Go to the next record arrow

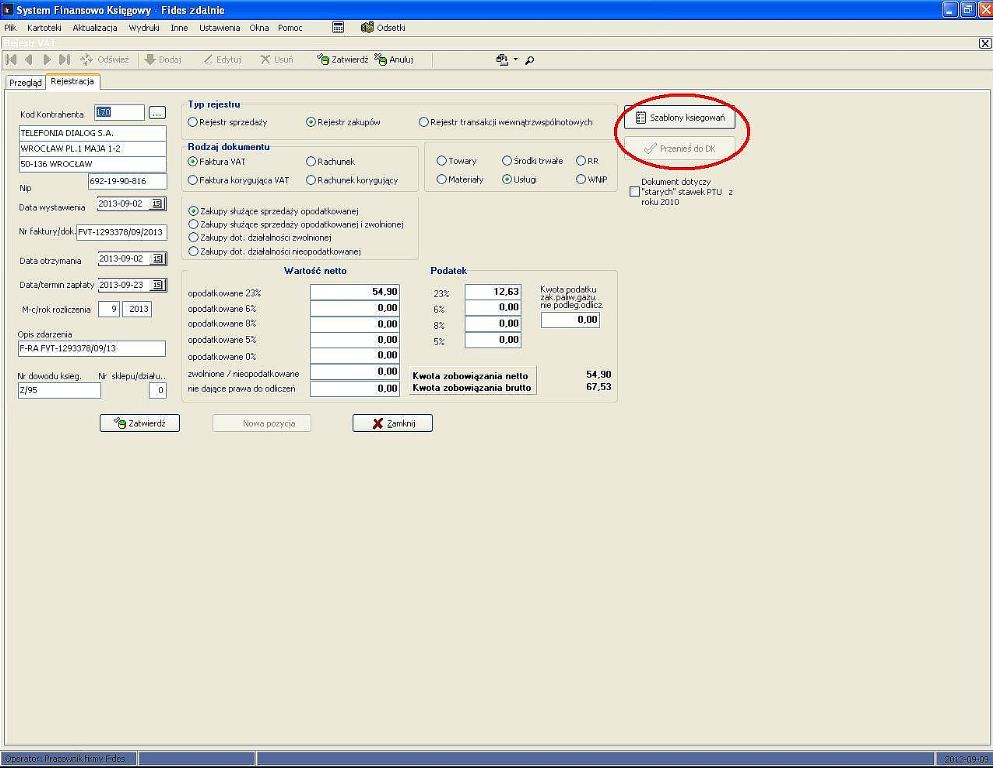pos(46,60)
